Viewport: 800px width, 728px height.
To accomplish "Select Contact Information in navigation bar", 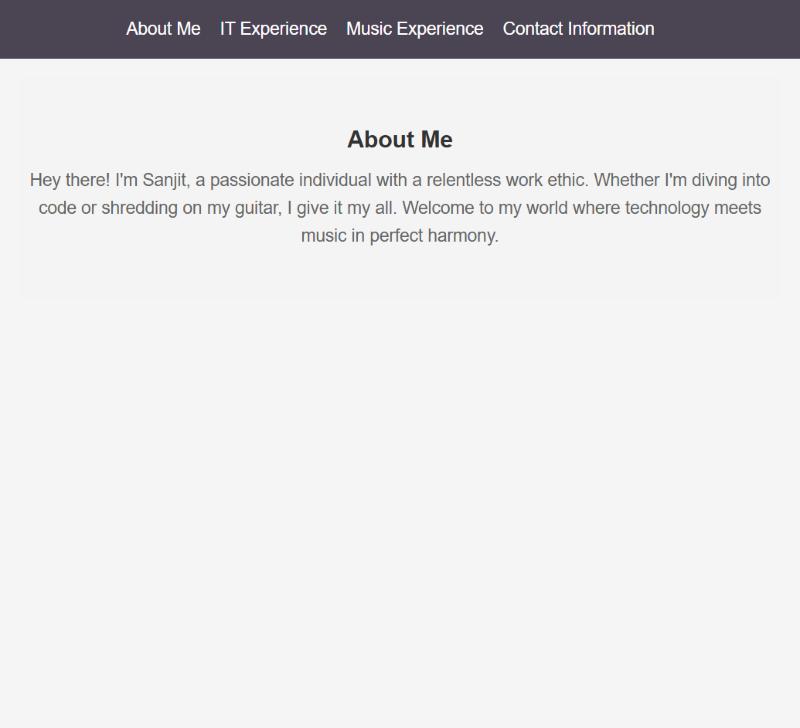I will point(579,29).
